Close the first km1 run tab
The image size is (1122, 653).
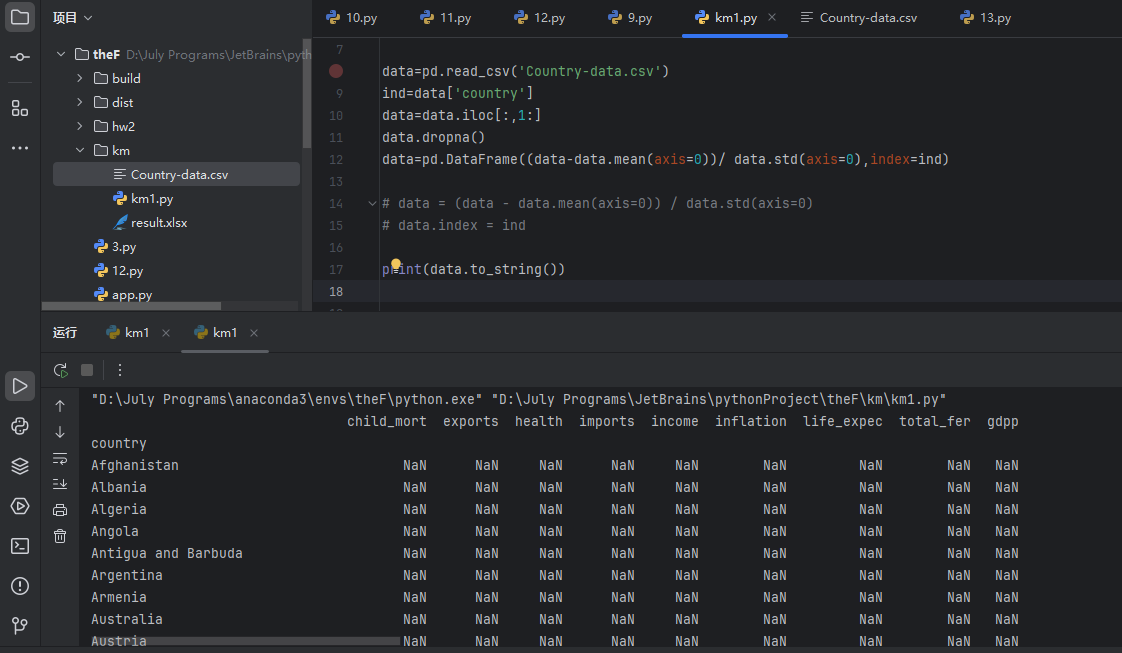click(x=166, y=333)
